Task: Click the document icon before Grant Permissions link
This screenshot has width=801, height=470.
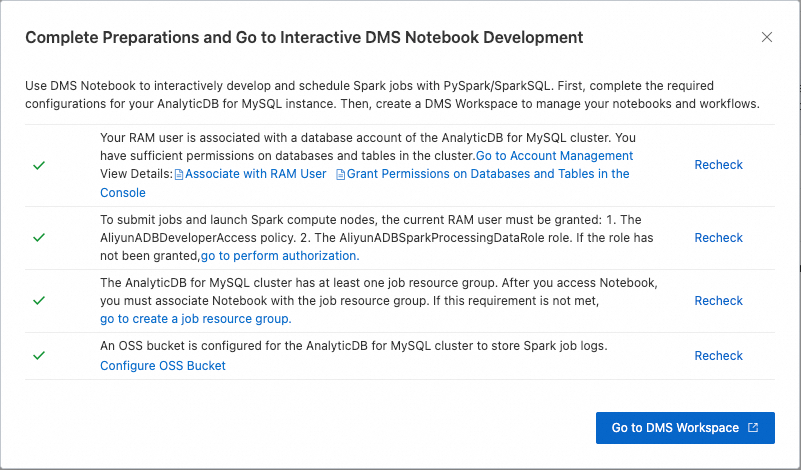Action: pos(340,174)
